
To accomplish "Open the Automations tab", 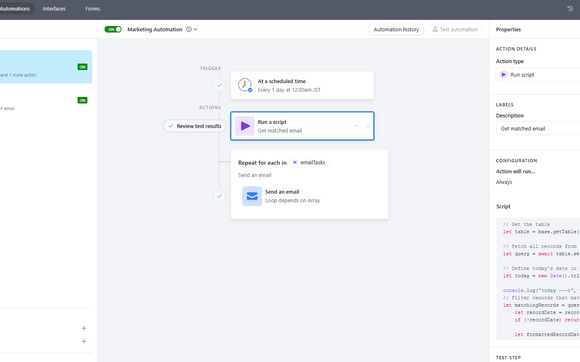I will pos(16,9).
